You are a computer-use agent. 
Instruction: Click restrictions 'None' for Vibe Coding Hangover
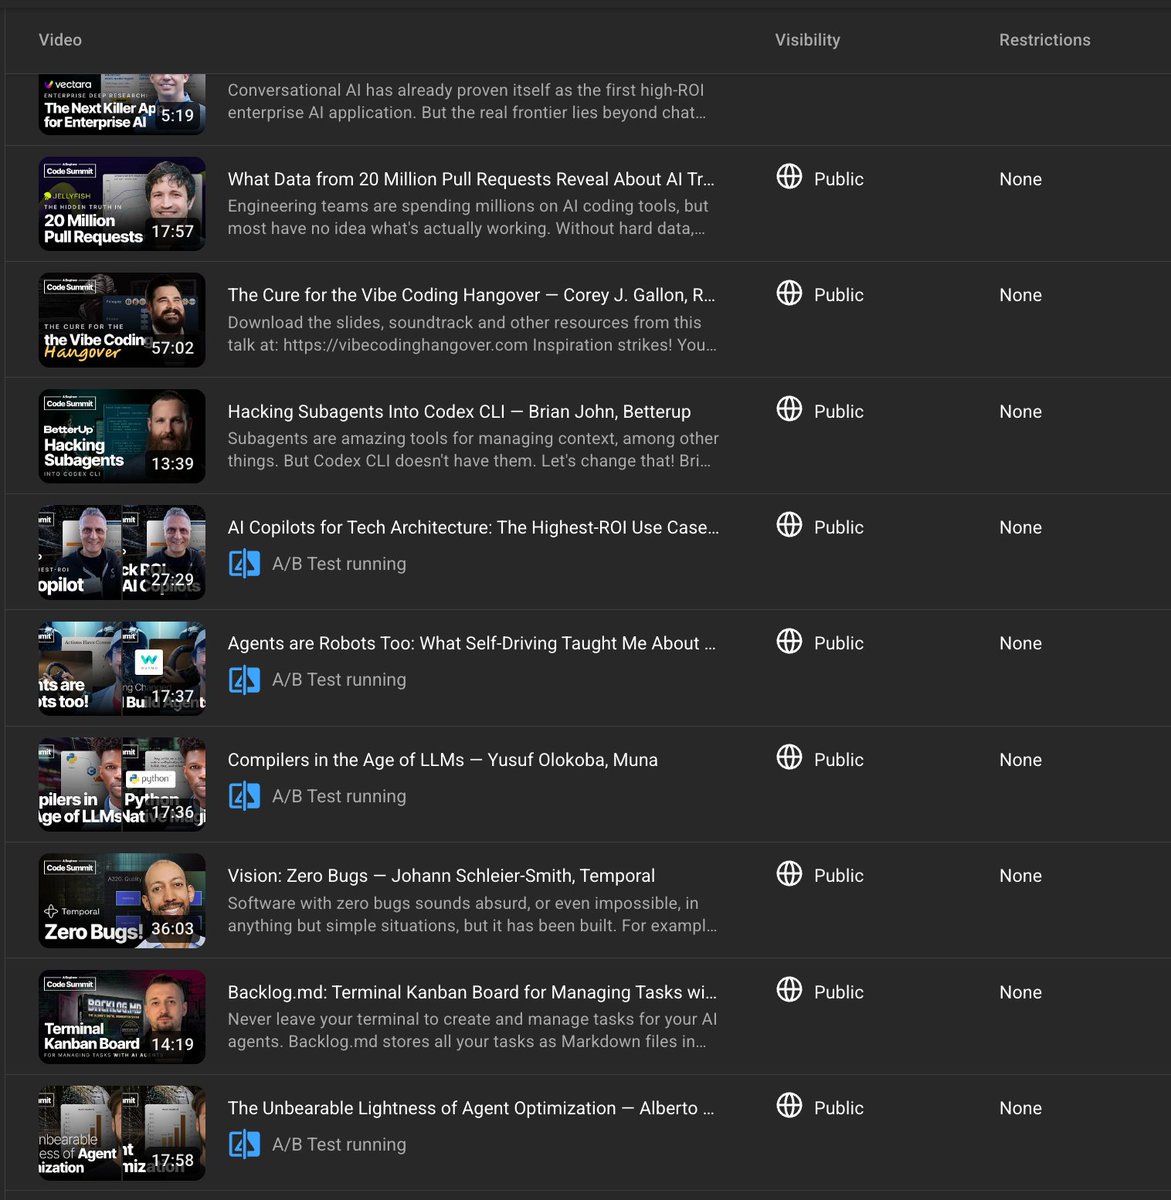pyautogui.click(x=1020, y=295)
